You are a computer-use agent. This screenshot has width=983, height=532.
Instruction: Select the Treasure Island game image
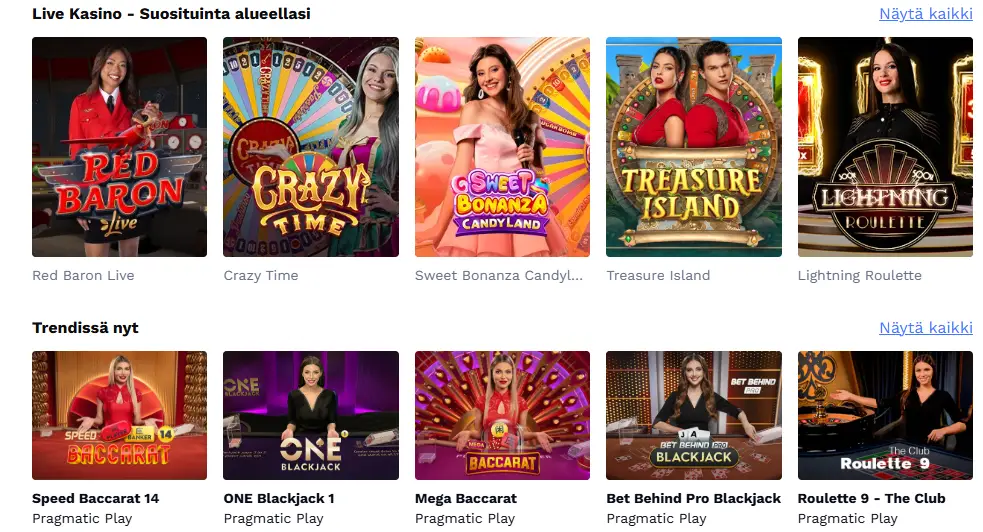[694, 147]
